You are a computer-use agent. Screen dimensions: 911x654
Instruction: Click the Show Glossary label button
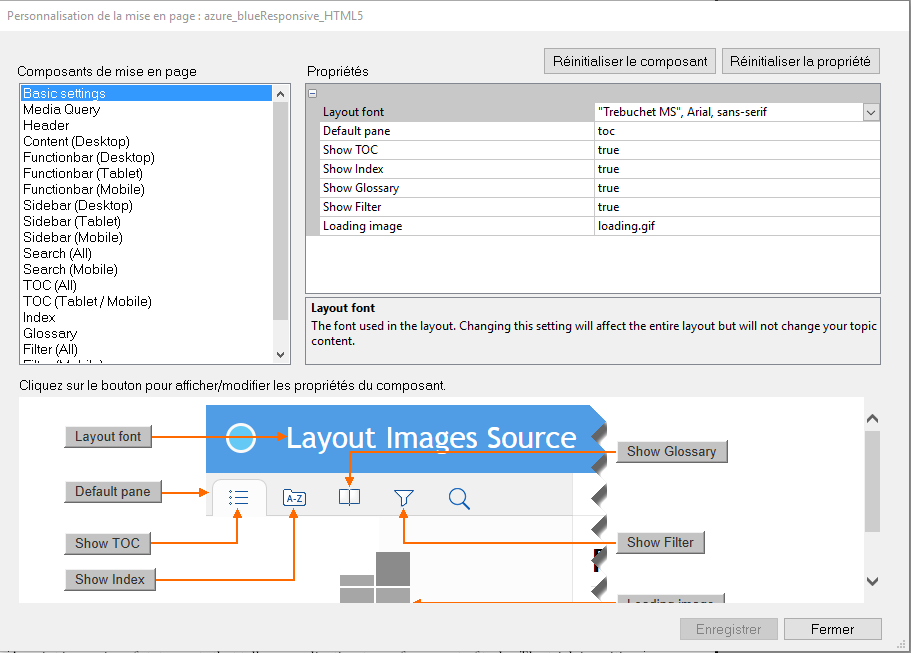tap(671, 451)
